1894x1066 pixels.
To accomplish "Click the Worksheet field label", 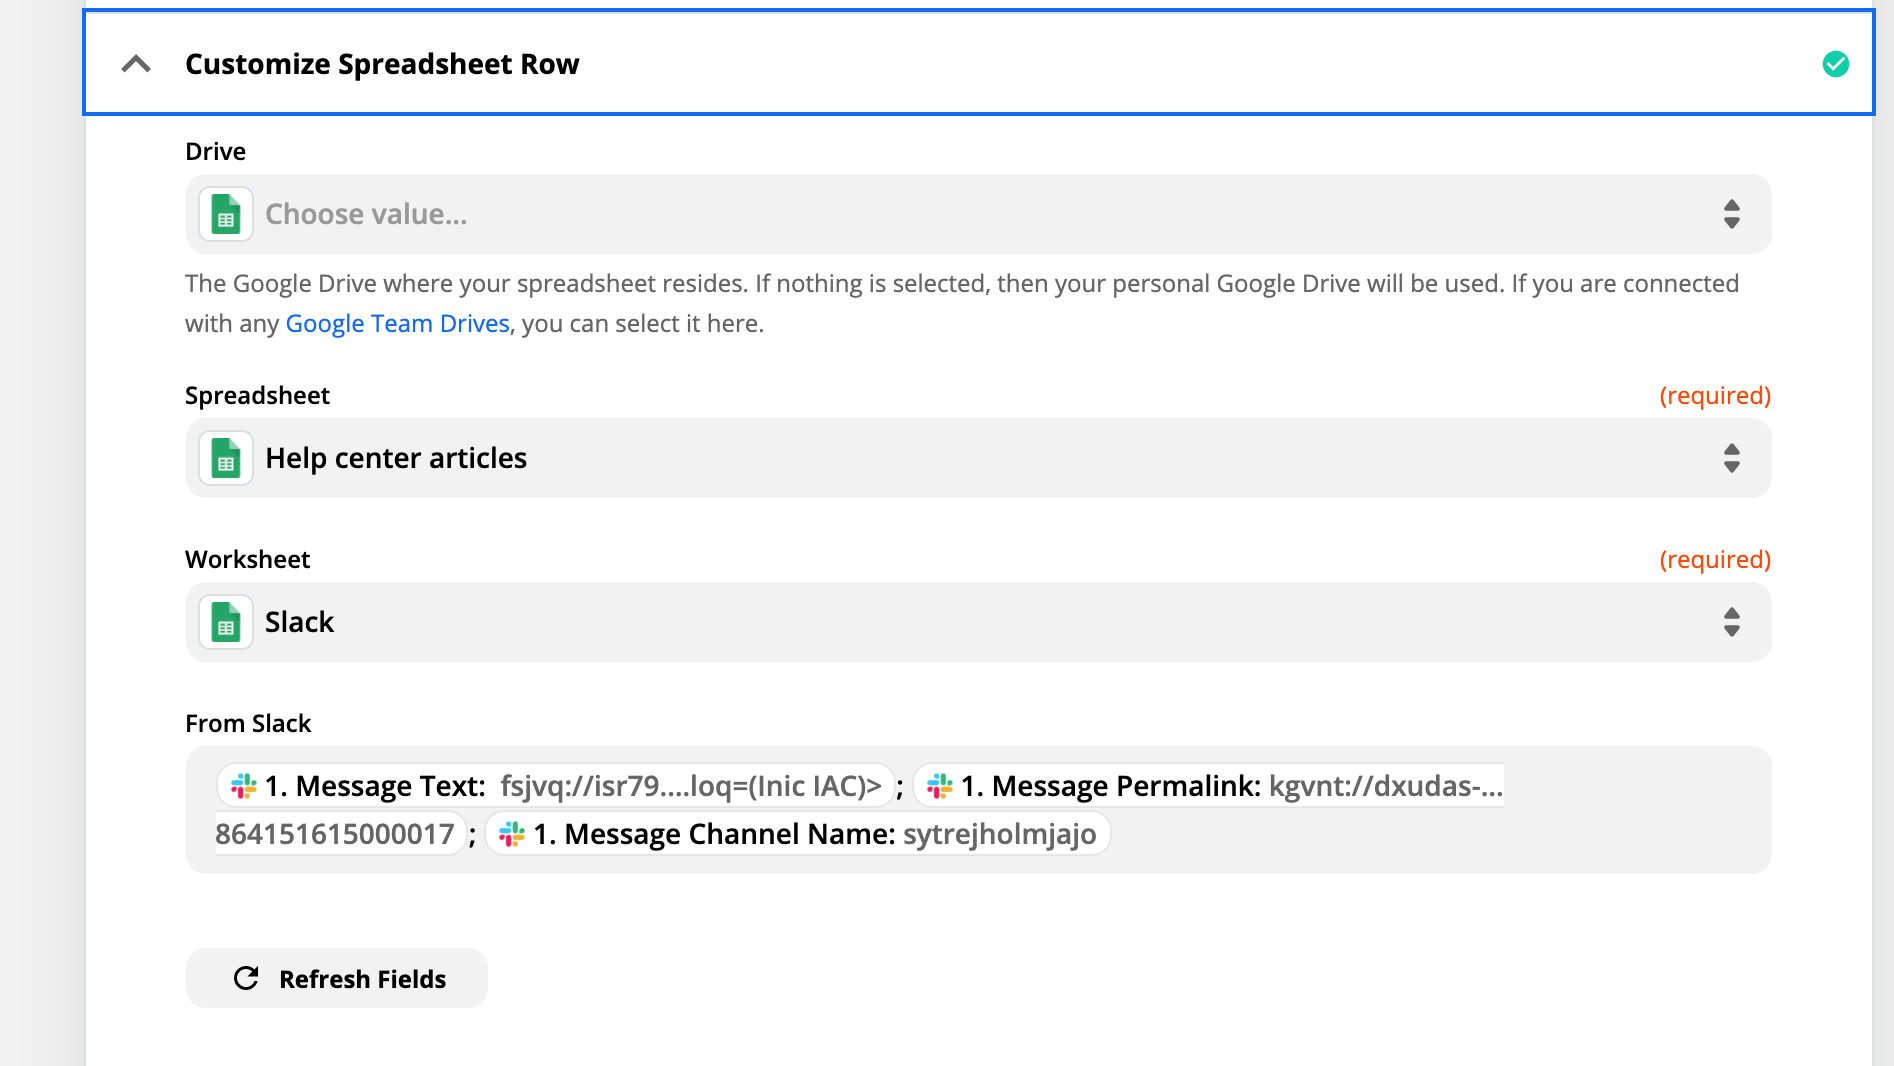I will [247, 559].
